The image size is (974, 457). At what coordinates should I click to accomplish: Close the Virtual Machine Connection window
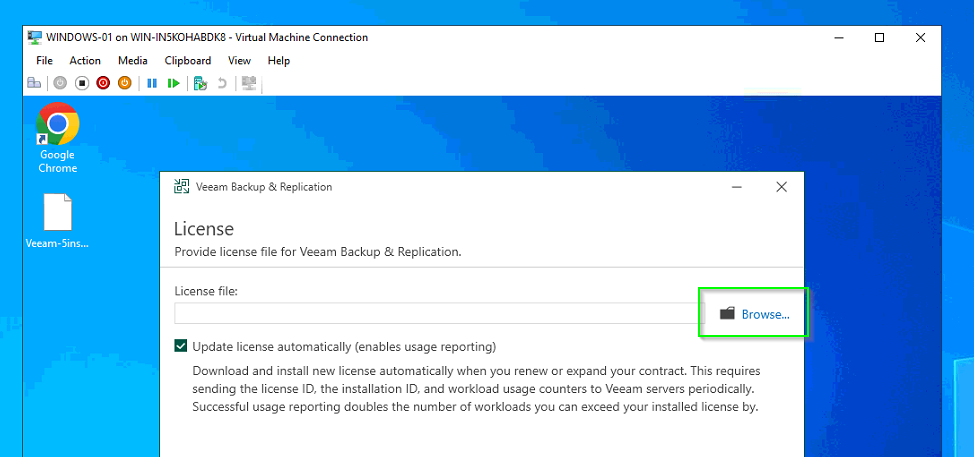pos(920,37)
